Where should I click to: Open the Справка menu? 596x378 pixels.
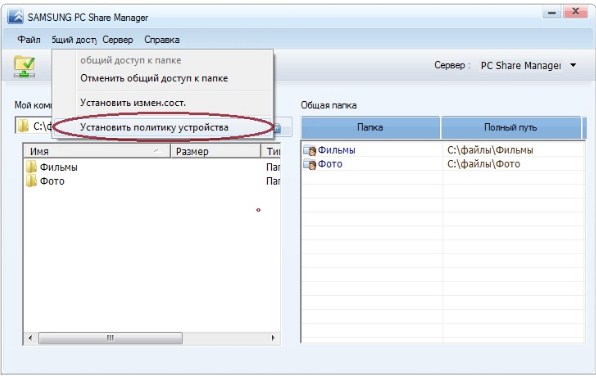pos(162,40)
